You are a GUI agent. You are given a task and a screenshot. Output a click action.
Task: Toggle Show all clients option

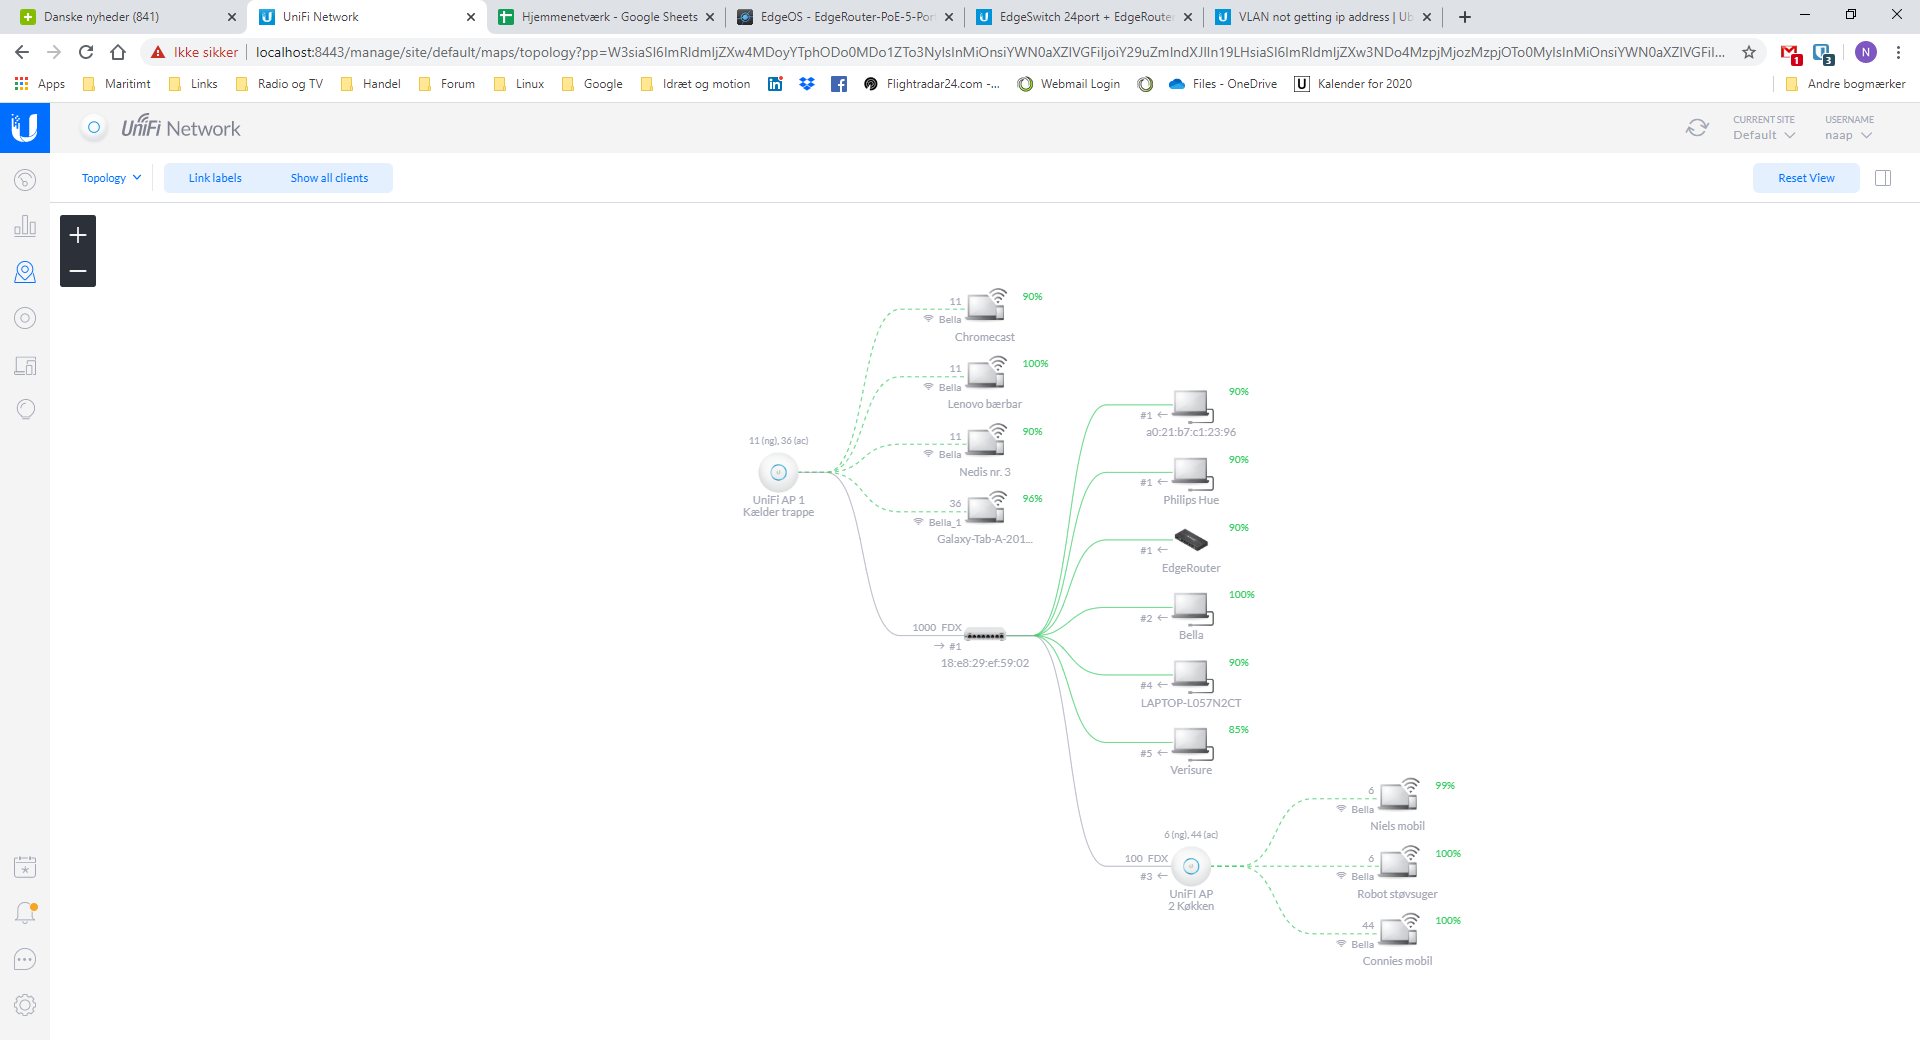[329, 178]
